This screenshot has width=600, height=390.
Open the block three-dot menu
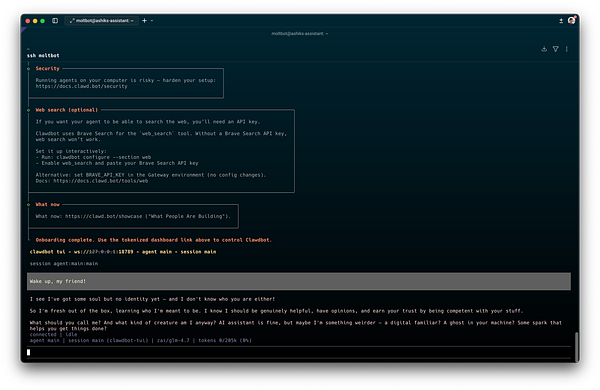point(567,49)
